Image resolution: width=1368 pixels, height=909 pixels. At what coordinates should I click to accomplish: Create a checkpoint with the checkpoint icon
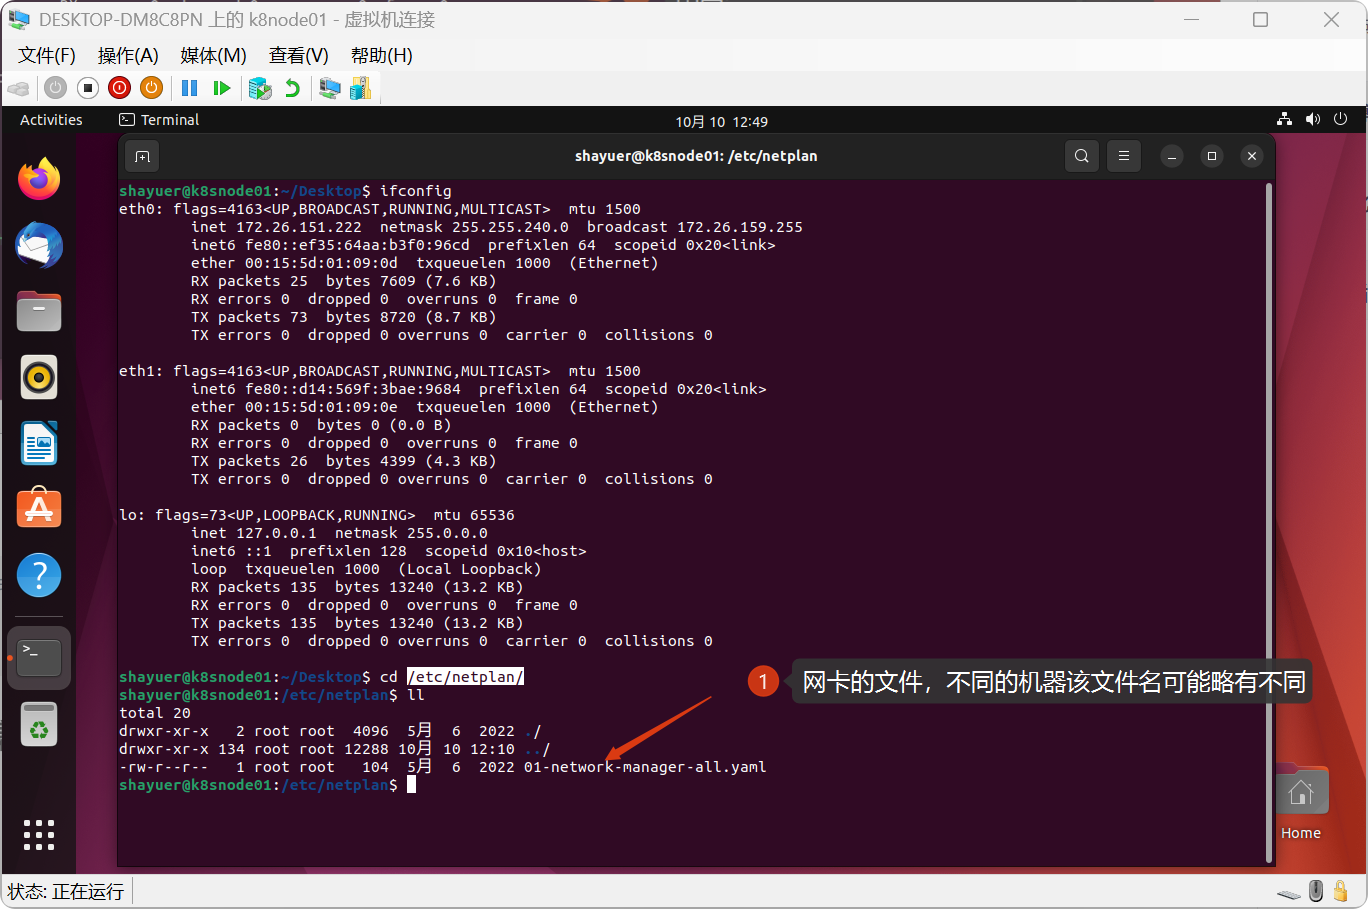tap(260, 88)
